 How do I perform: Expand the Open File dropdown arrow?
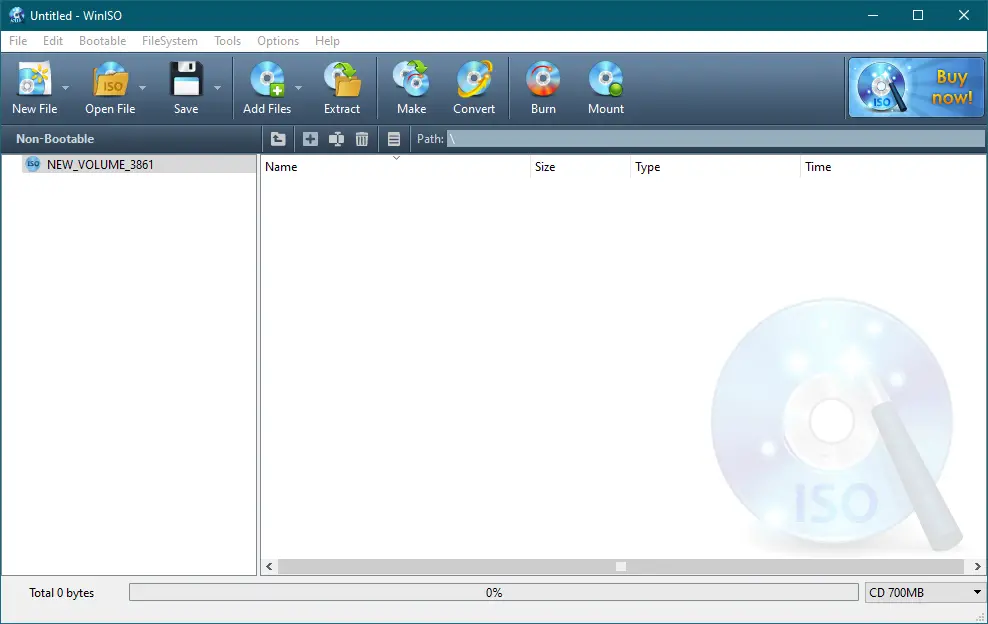coord(142,88)
